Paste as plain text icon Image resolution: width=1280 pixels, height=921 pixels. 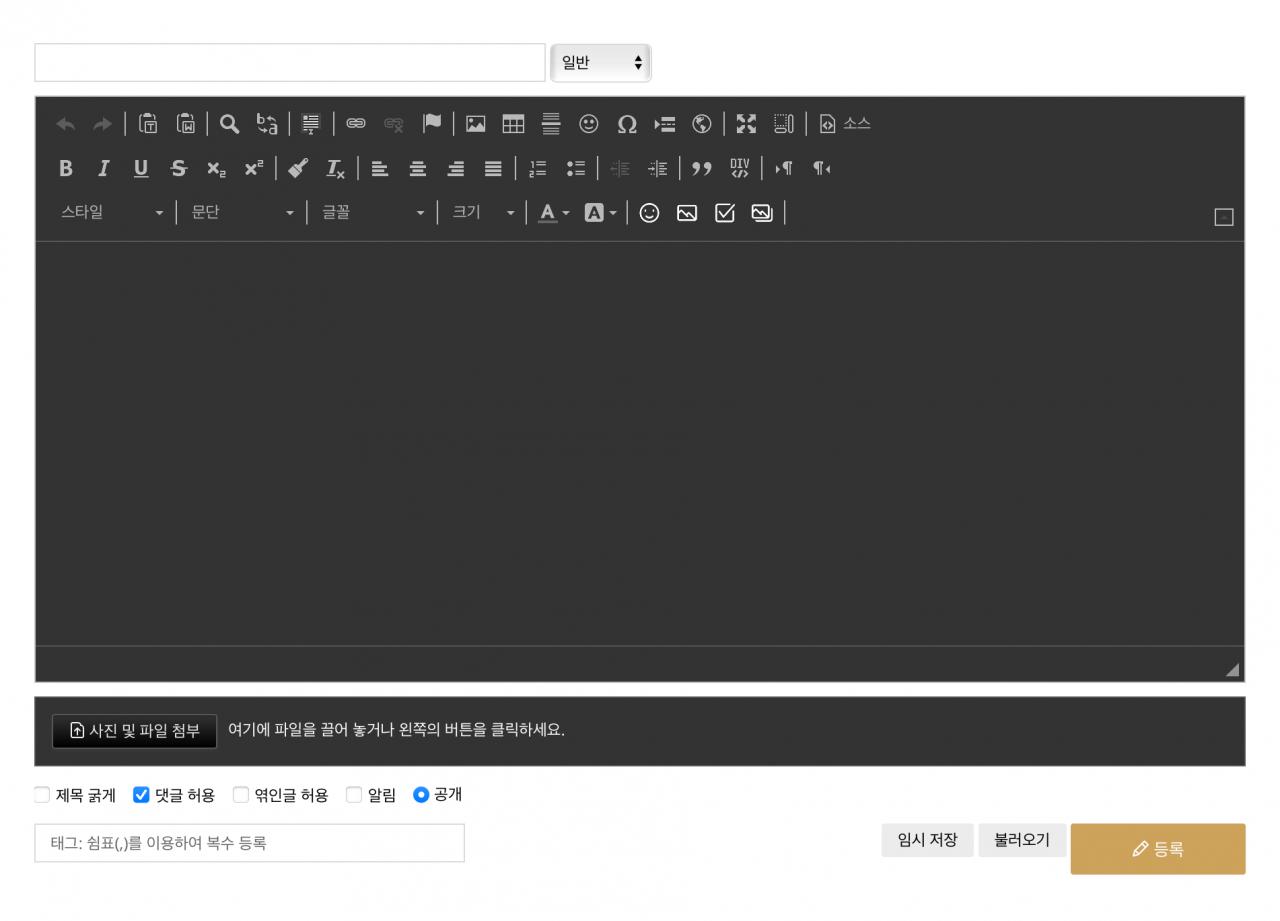(x=148, y=124)
